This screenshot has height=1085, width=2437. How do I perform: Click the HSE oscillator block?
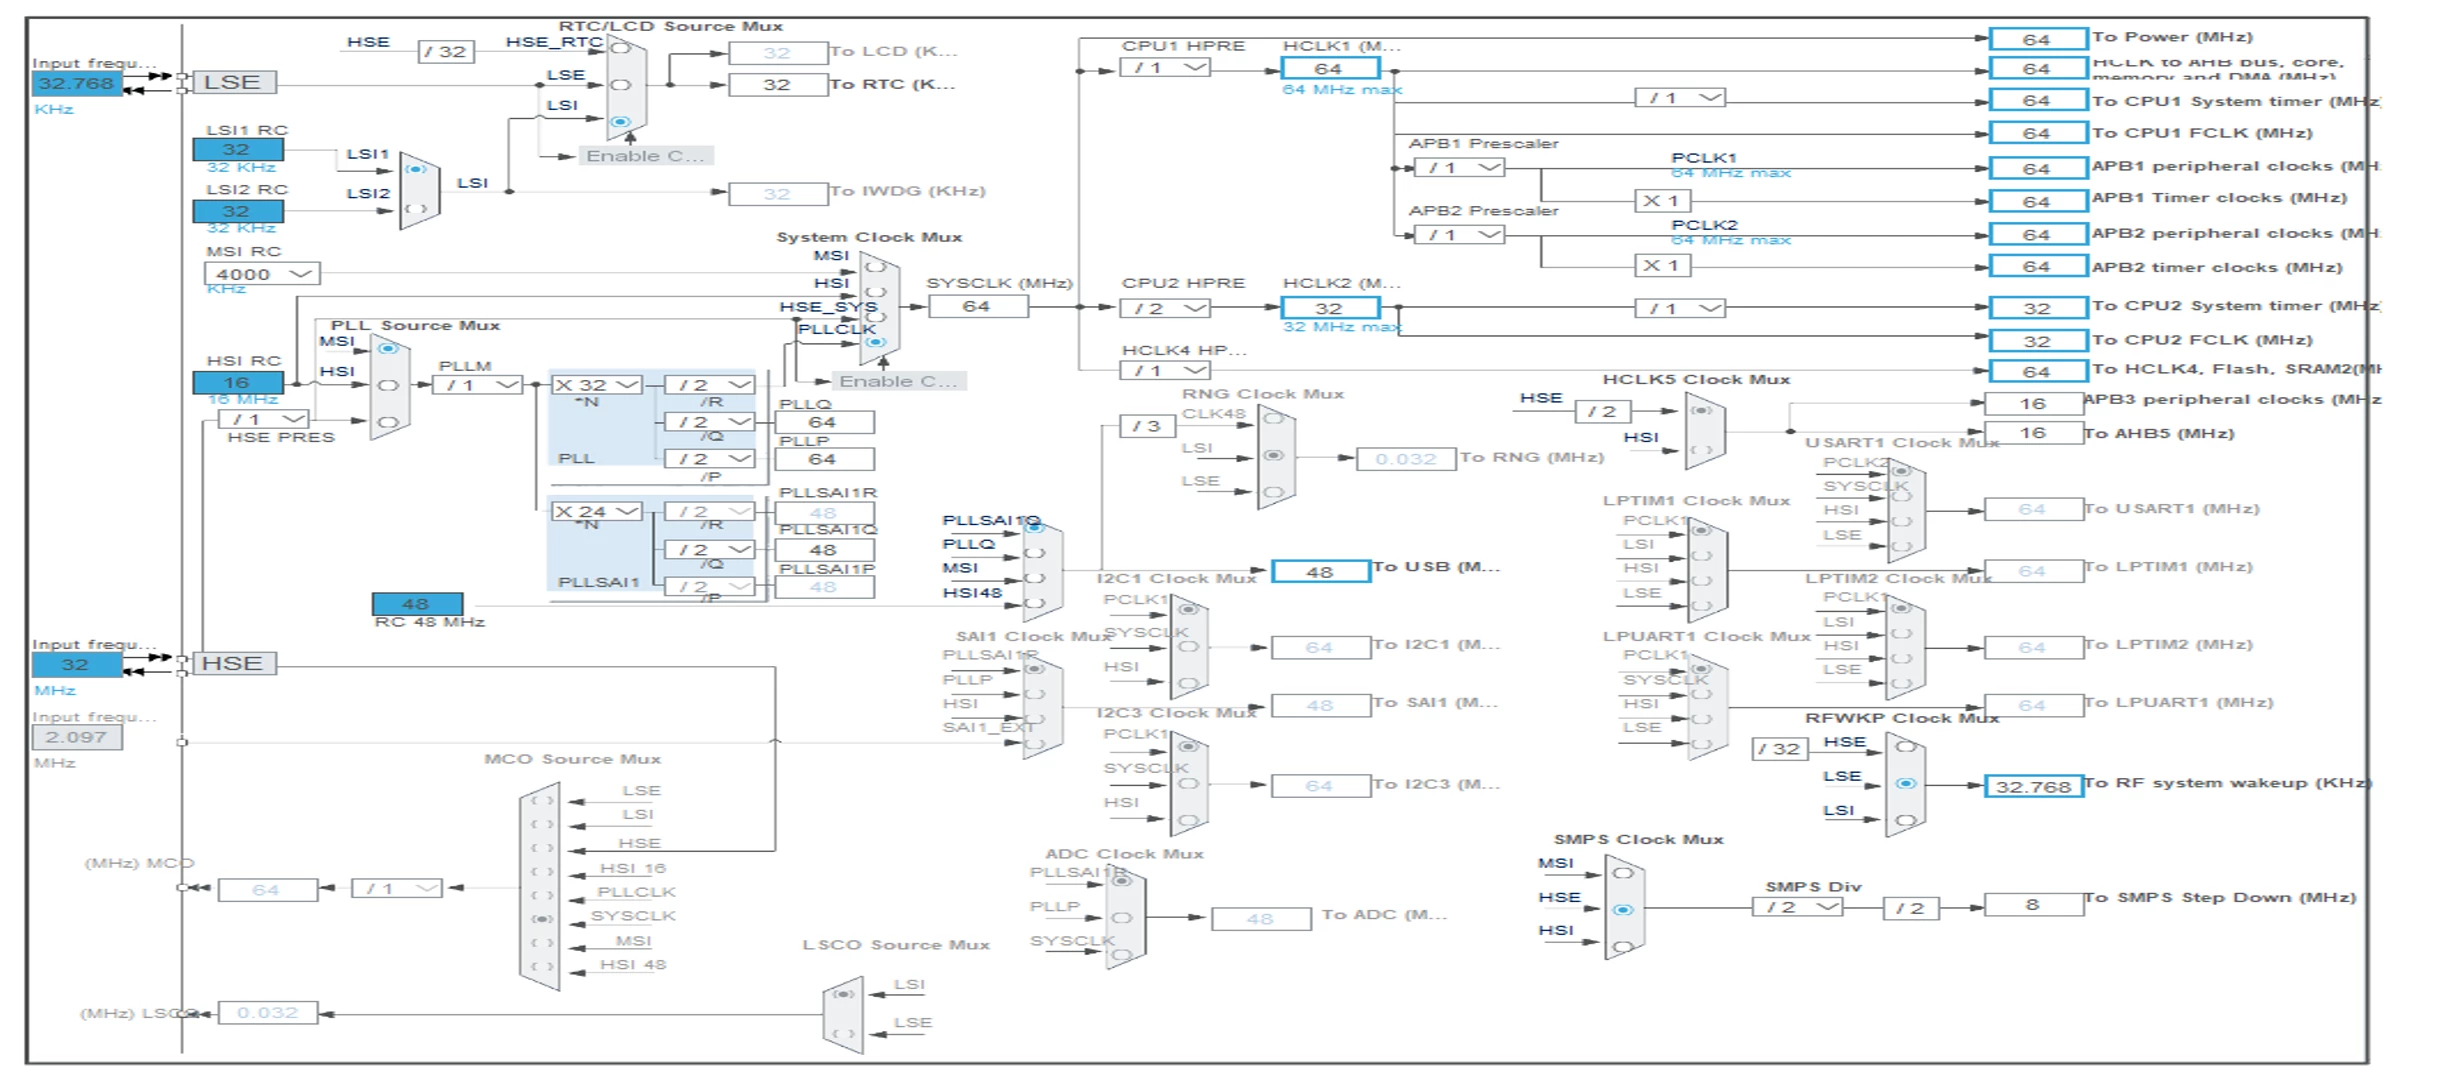(234, 663)
